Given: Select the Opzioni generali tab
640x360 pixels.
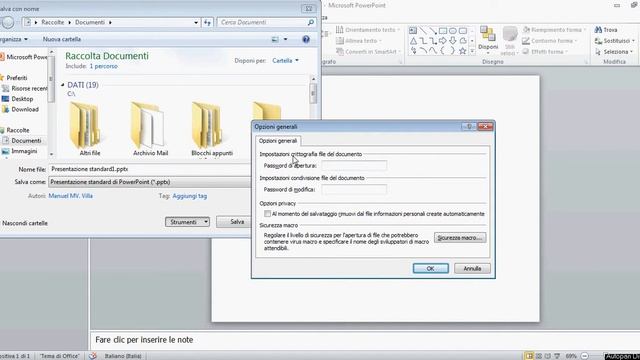Looking at the screenshot, I should click(x=278, y=141).
